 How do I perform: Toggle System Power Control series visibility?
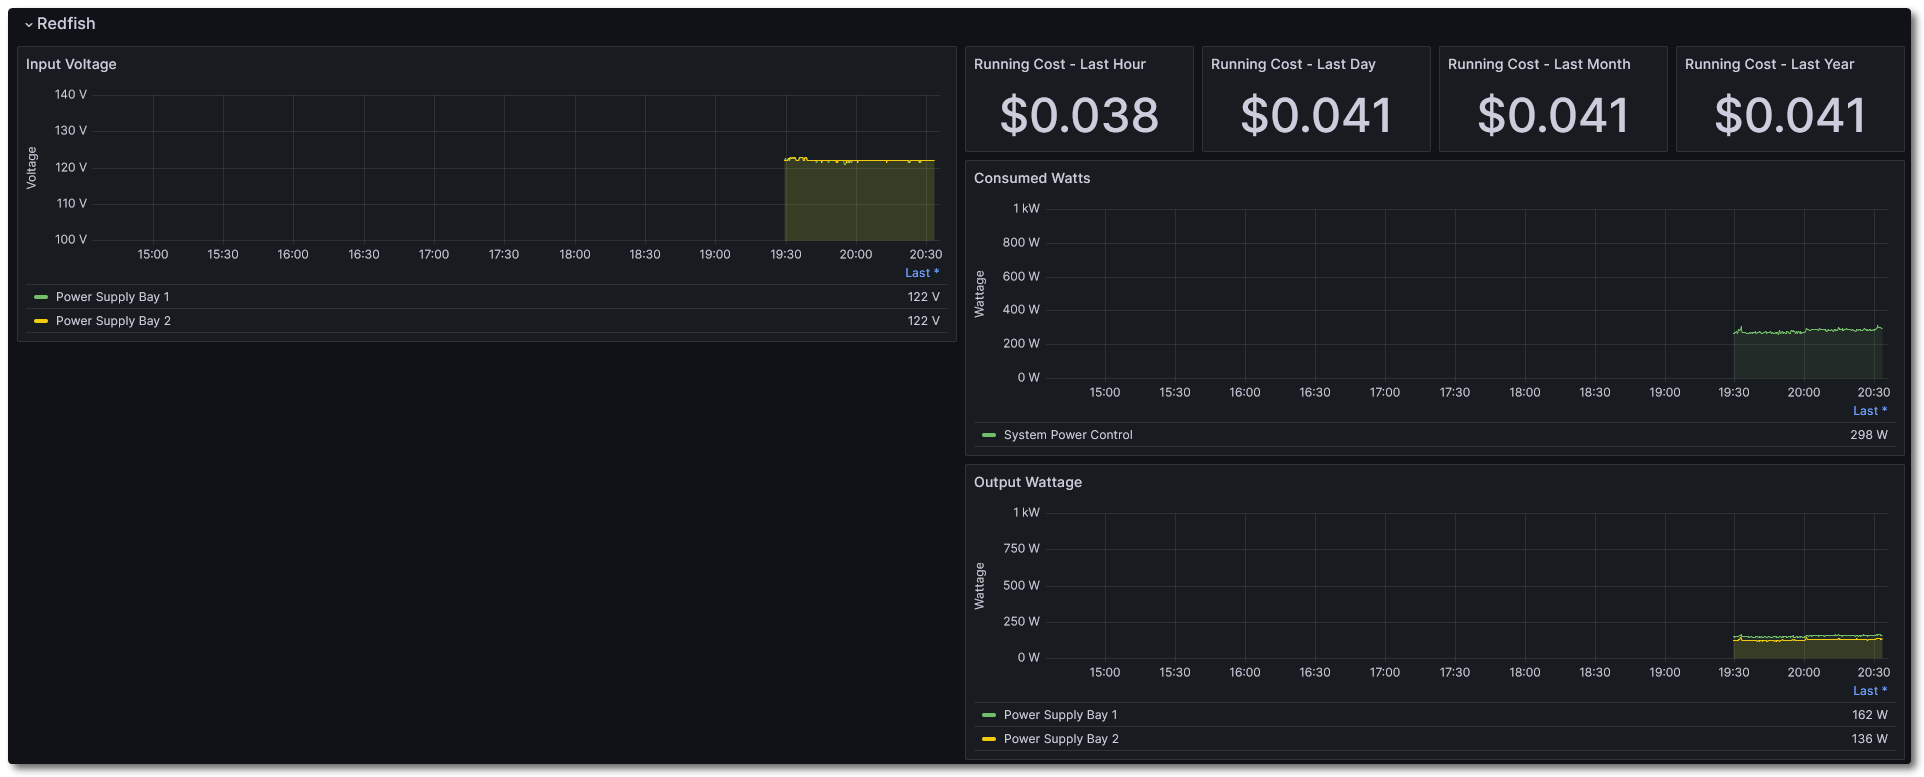[1068, 435]
